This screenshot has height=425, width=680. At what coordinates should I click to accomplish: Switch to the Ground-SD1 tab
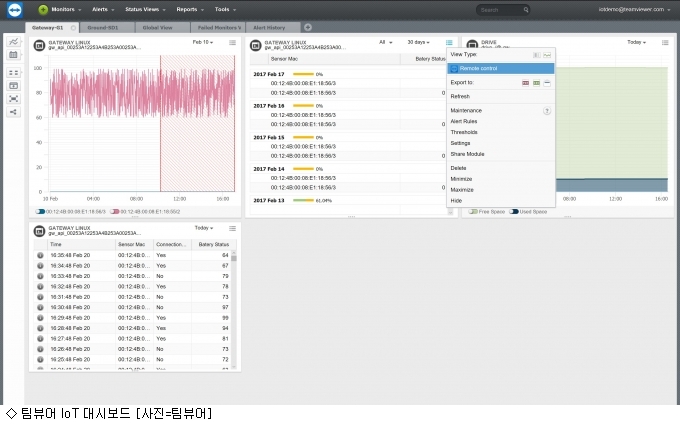(107, 27)
